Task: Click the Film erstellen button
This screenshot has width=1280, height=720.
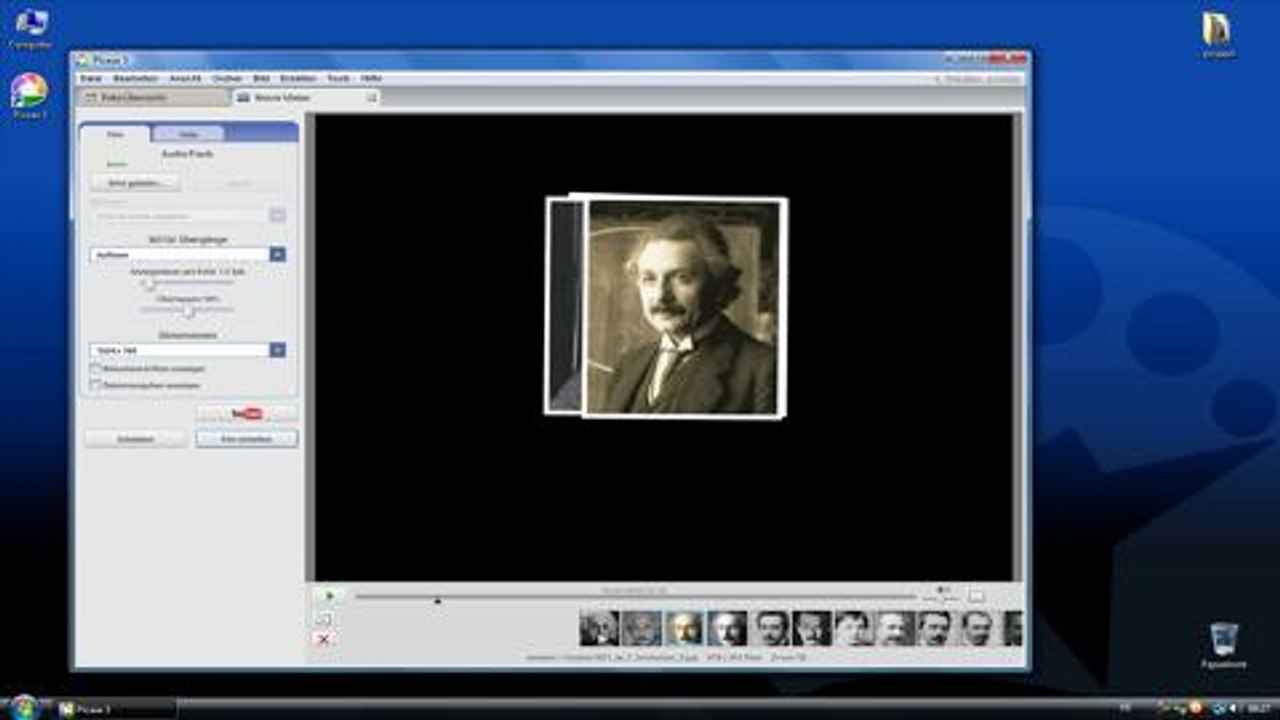Action: click(247, 439)
